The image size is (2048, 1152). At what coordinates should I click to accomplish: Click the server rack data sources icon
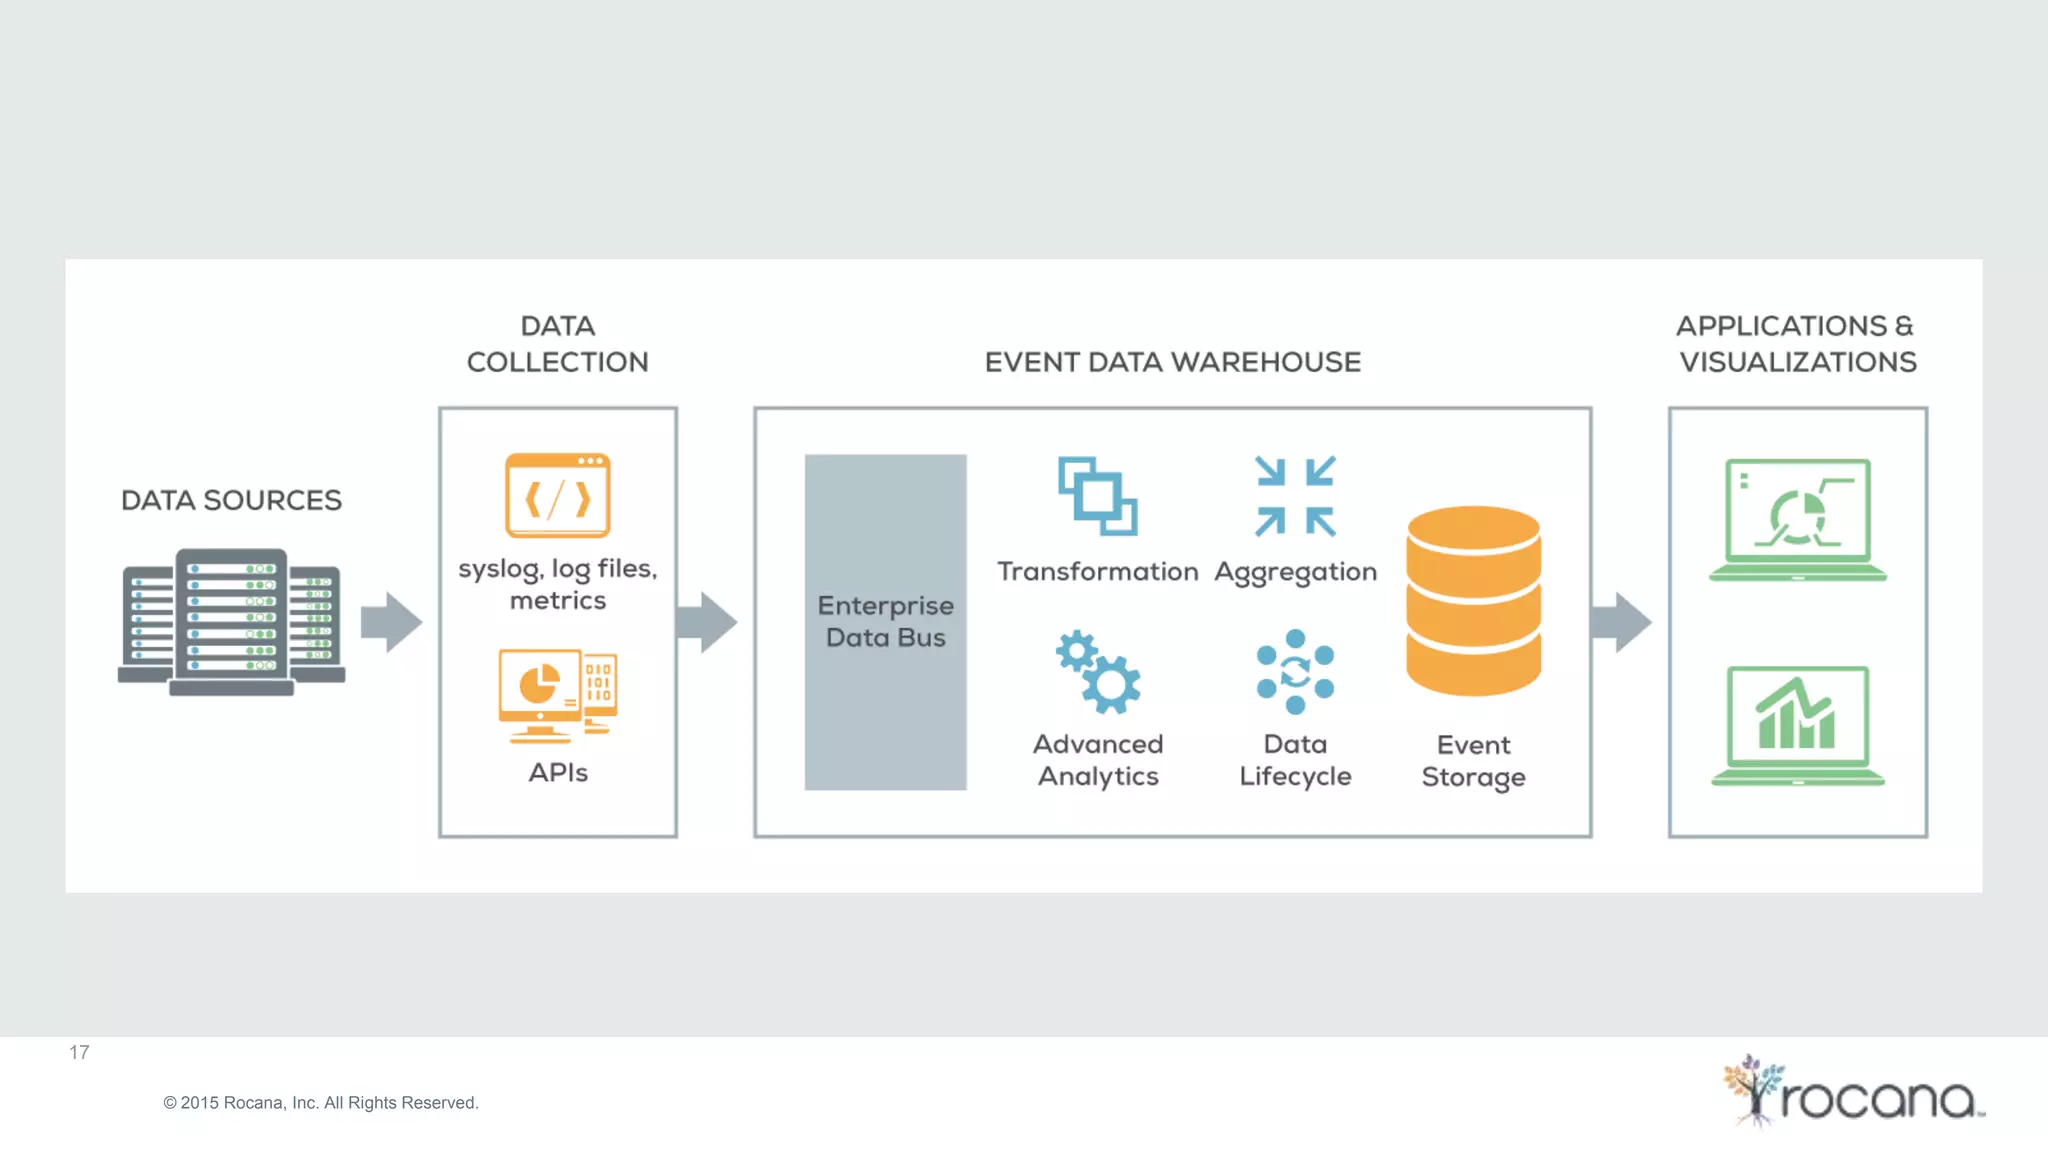[x=231, y=621]
